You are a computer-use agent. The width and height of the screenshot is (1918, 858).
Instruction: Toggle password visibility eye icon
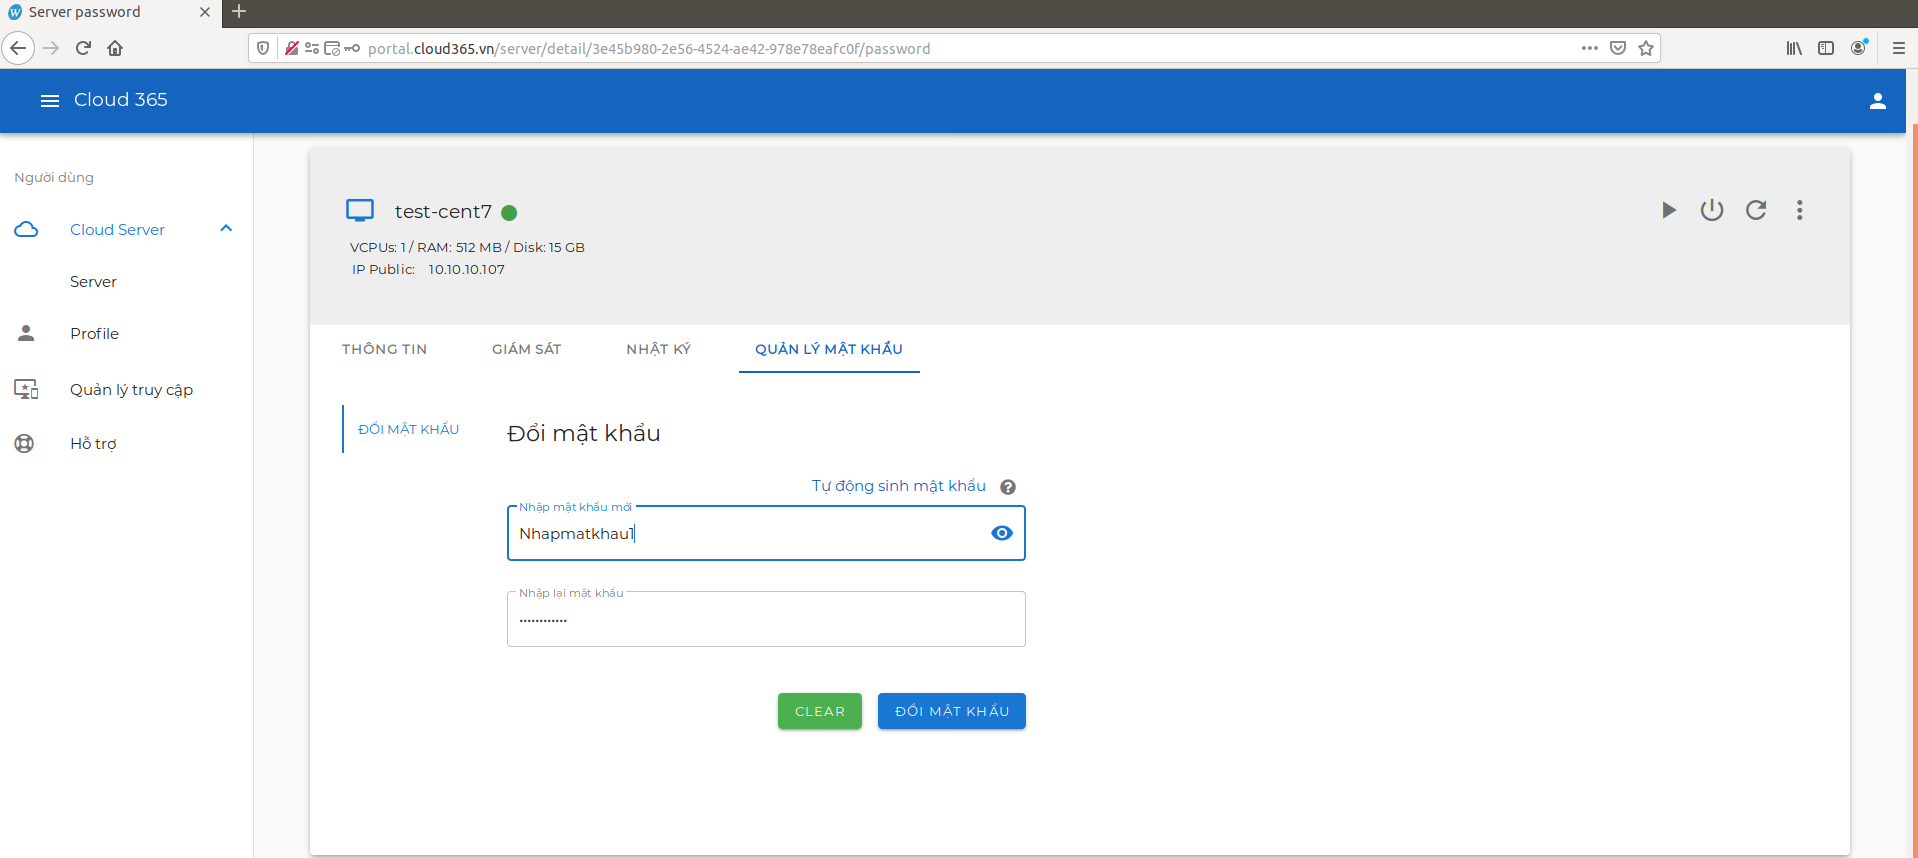coord(1002,533)
